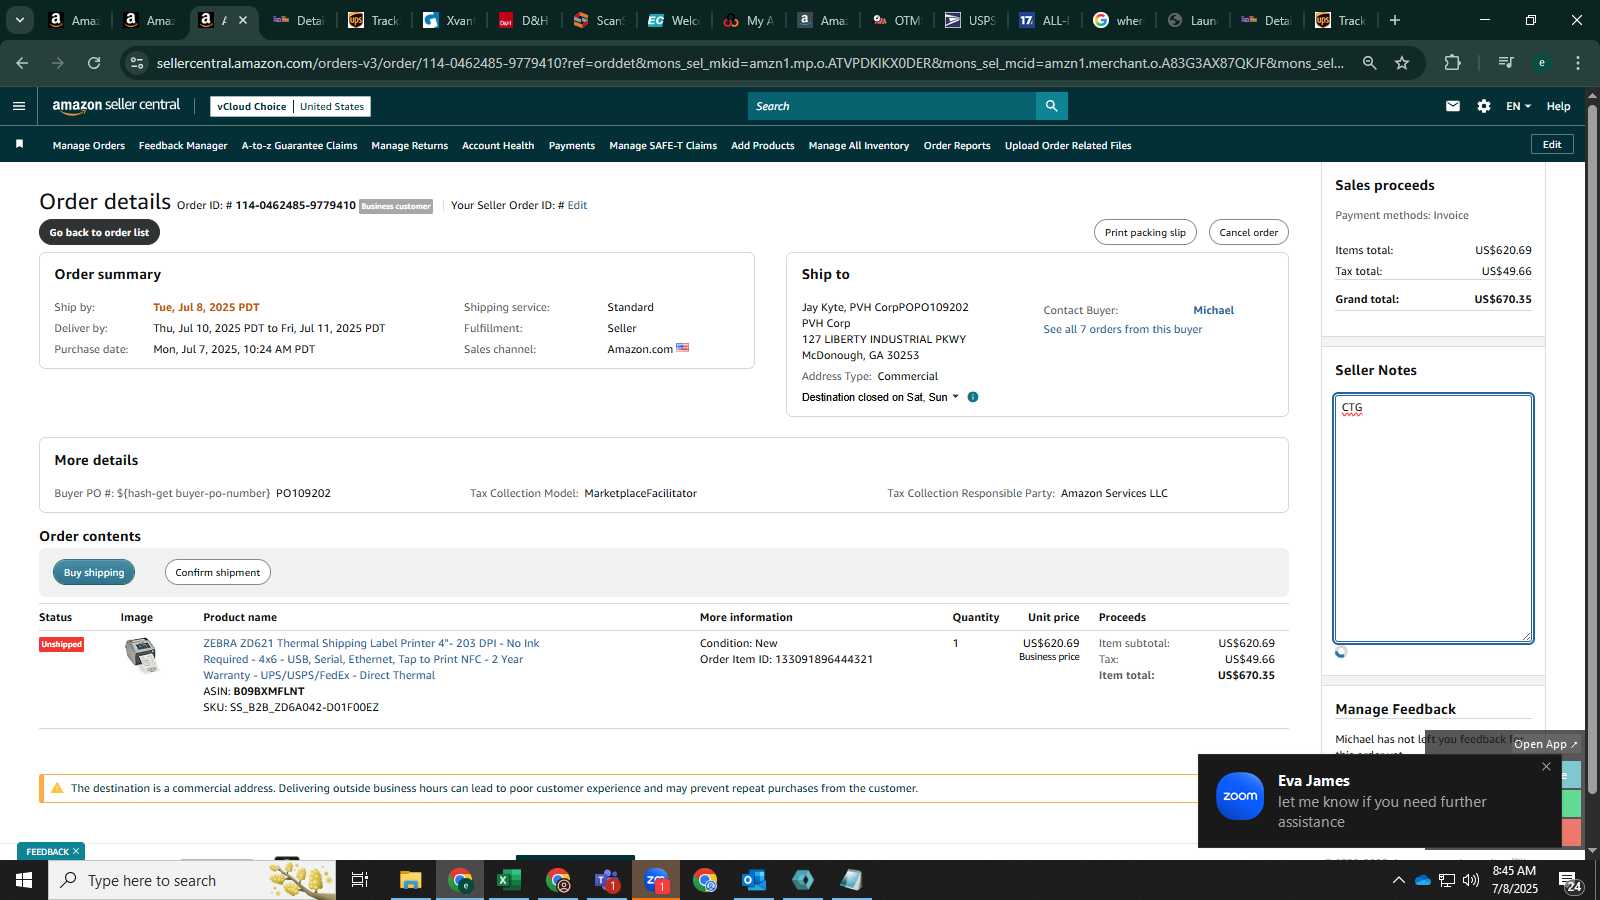Open Account Health menu item
This screenshot has height=900, width=1600.
[x=498, y=146]
